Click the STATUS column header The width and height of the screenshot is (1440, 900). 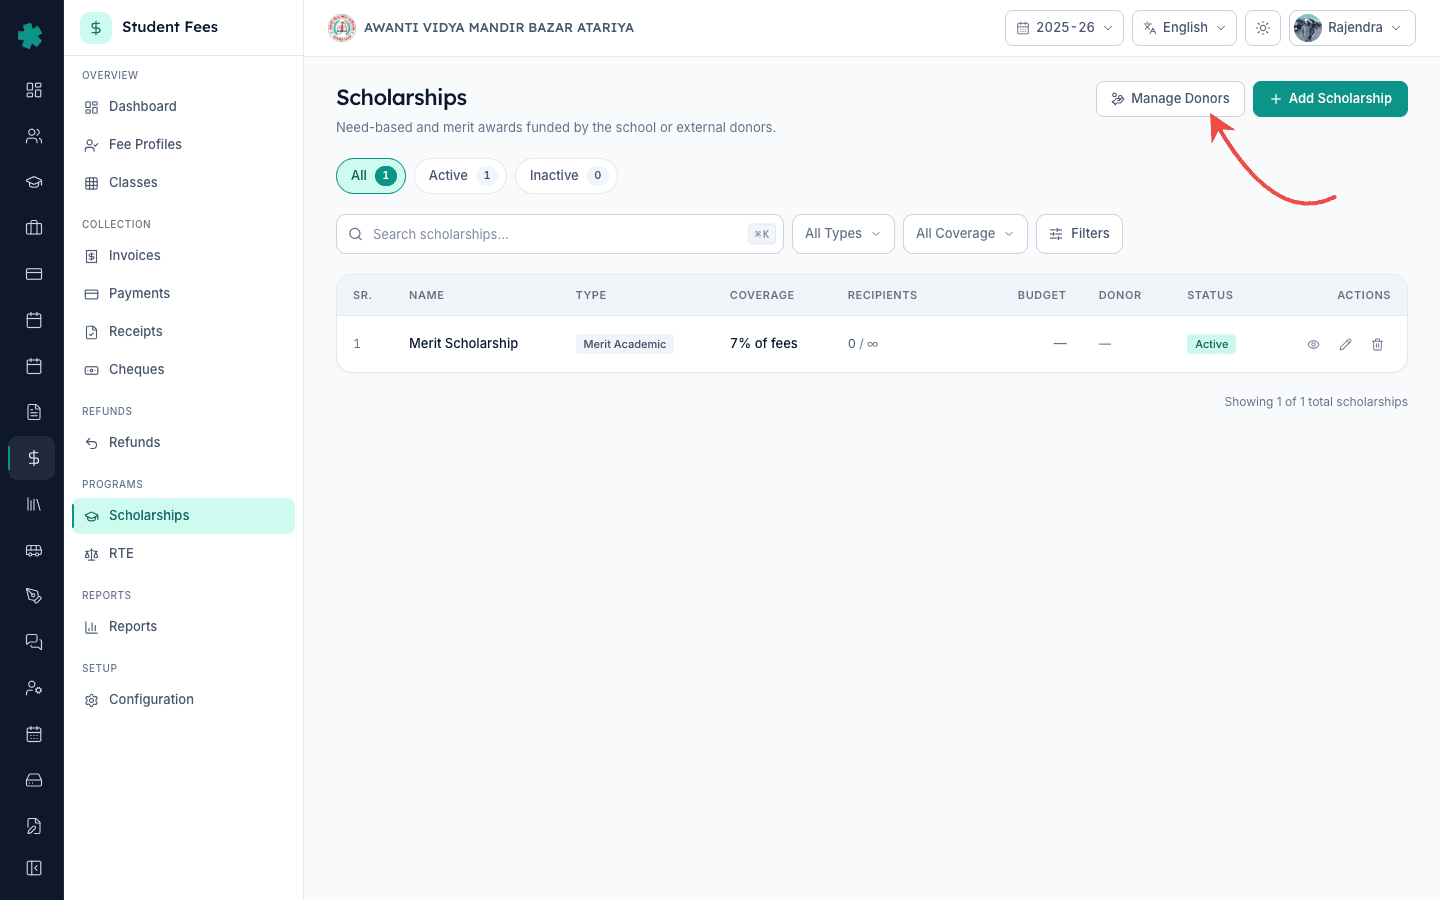(1210, 296)
